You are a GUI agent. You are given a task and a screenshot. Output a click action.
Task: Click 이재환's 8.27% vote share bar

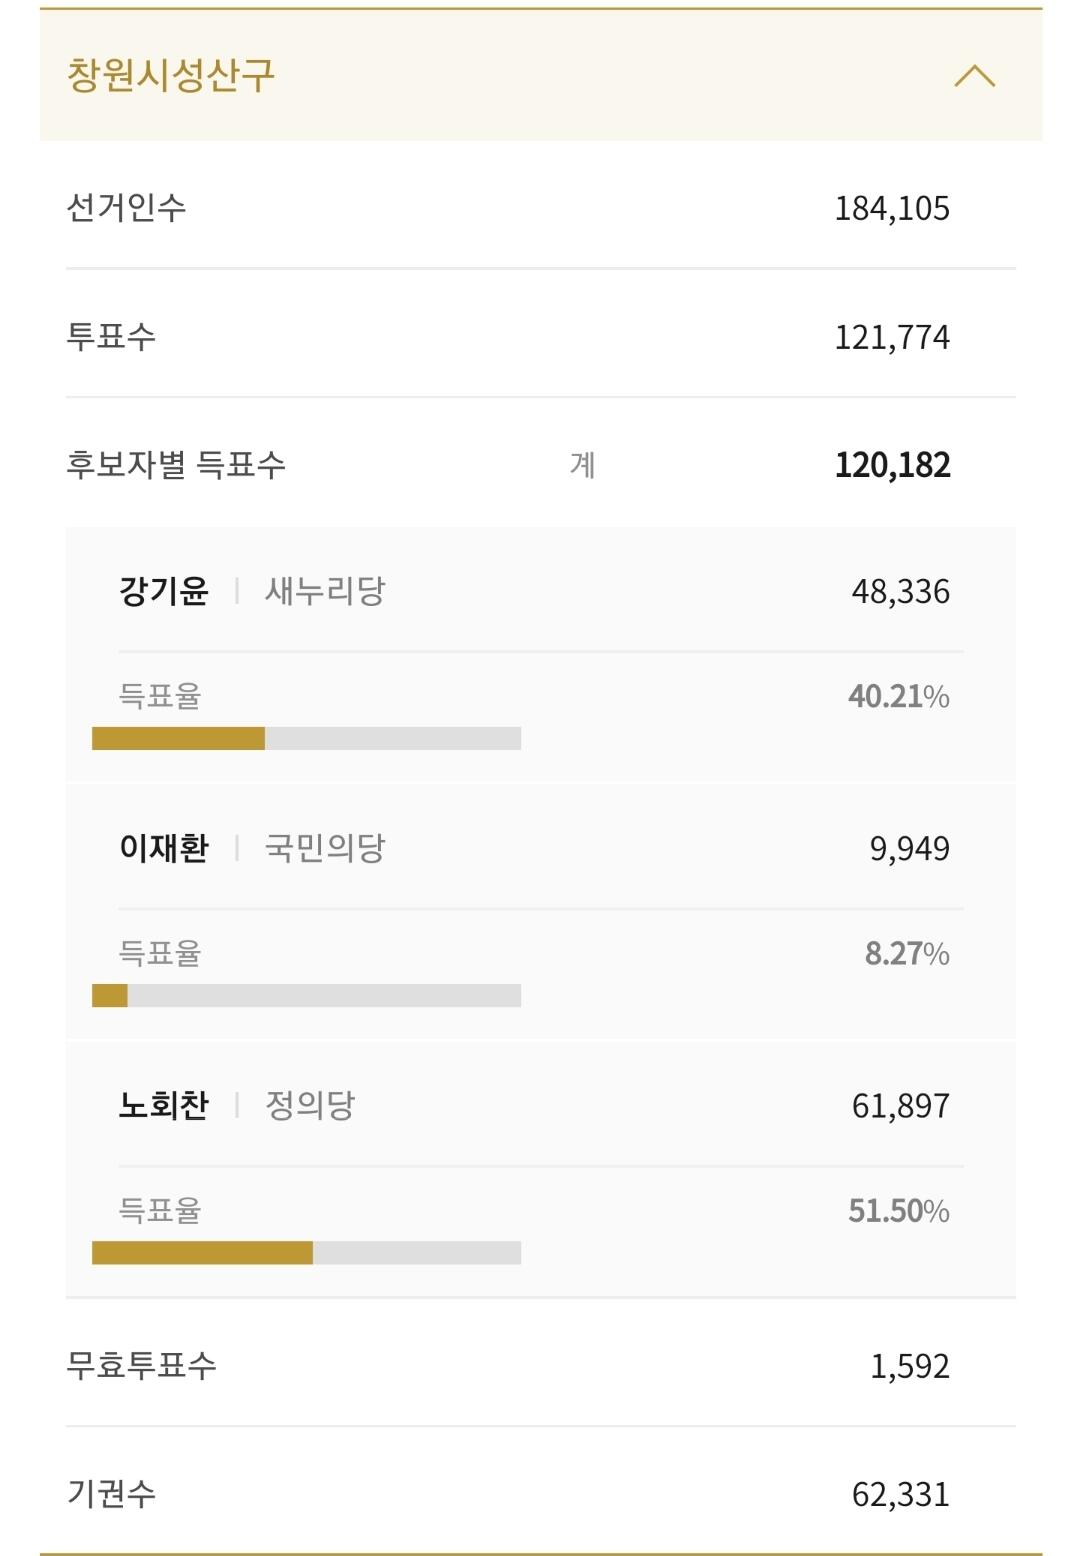coord(306,996)
